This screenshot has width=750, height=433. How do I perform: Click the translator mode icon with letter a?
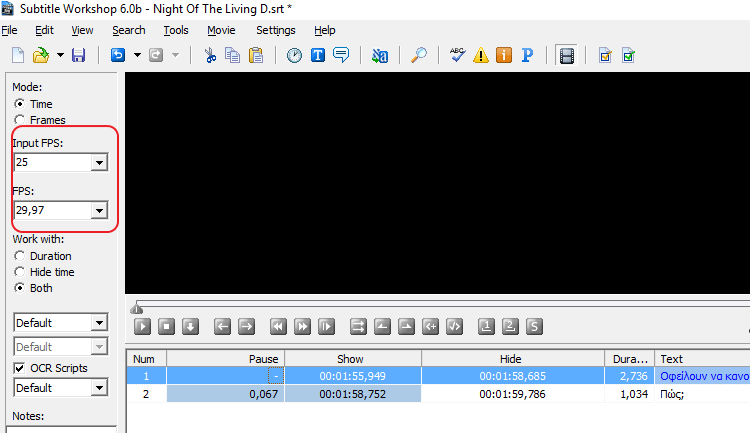click(x=380, y=56)
